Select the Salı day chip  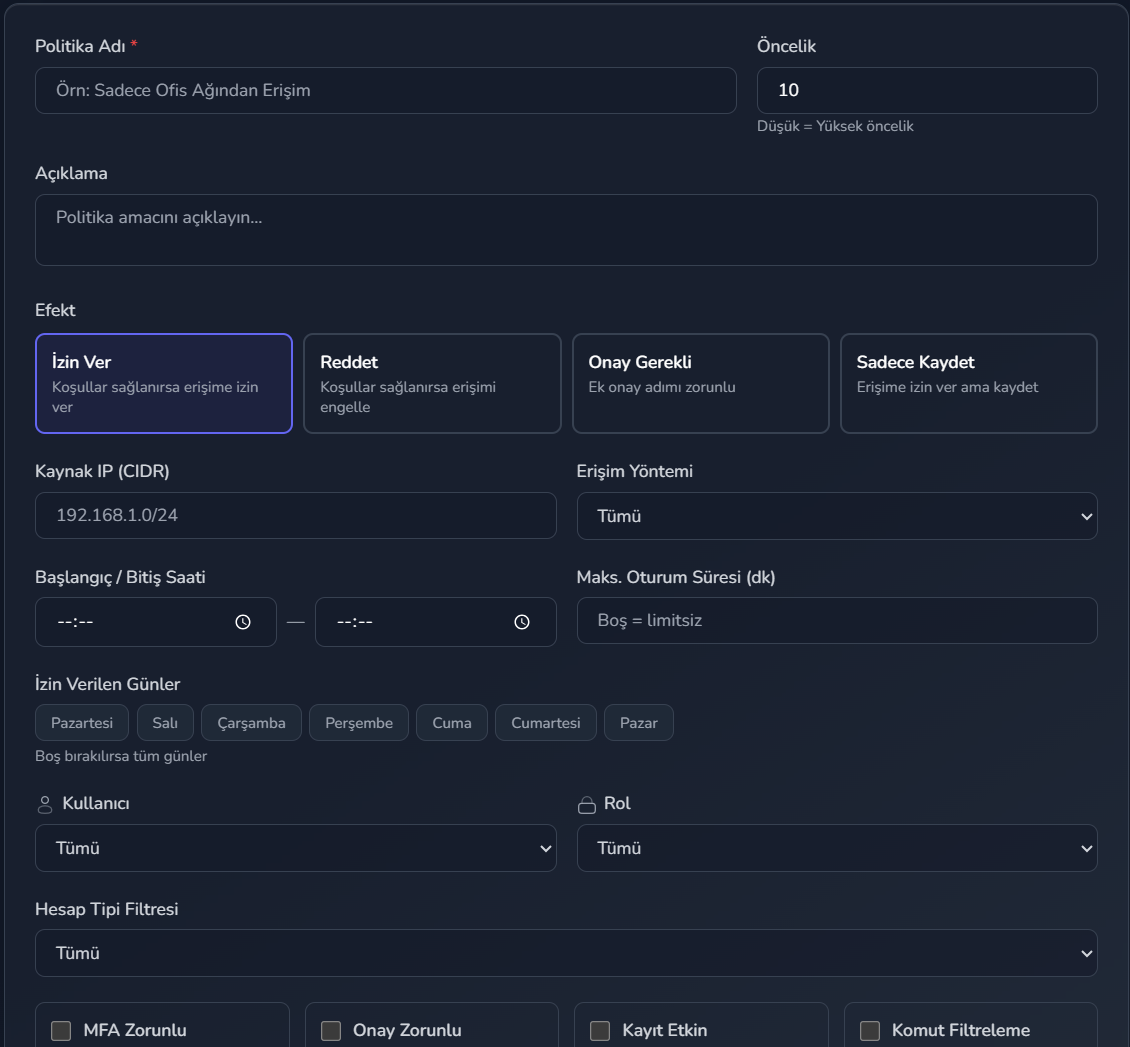165,723
